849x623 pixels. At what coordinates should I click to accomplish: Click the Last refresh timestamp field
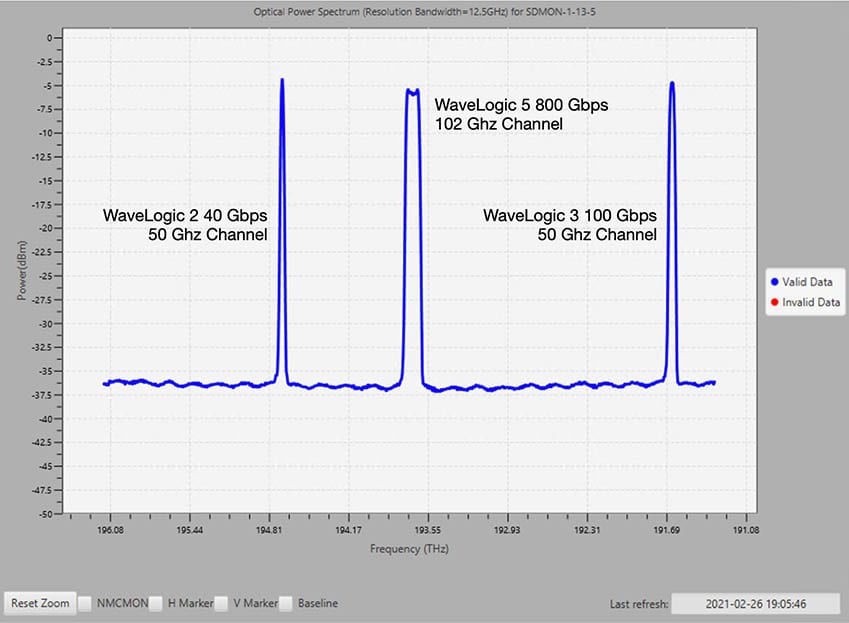[x=755, y=604]
